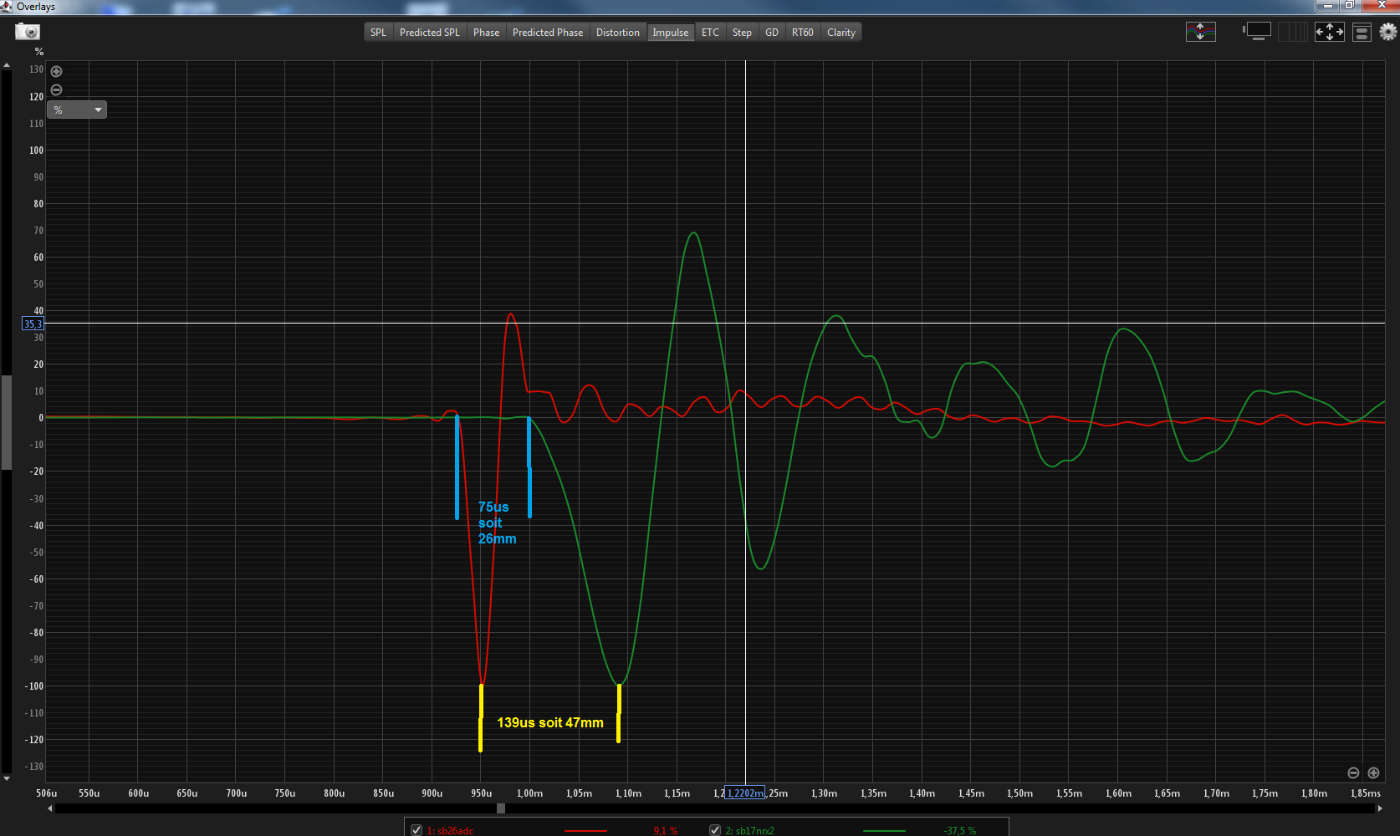Zoom in horizontal axis plus icon
Image resolution: width=1400 pixels, height=836 pixels.
(x=1373, y=773)
